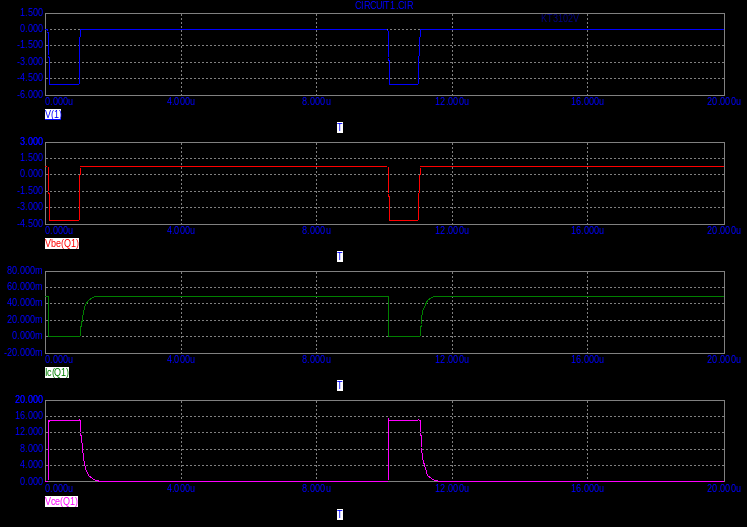Click the 20.000u time label in V(1) plot

[724, 101]
